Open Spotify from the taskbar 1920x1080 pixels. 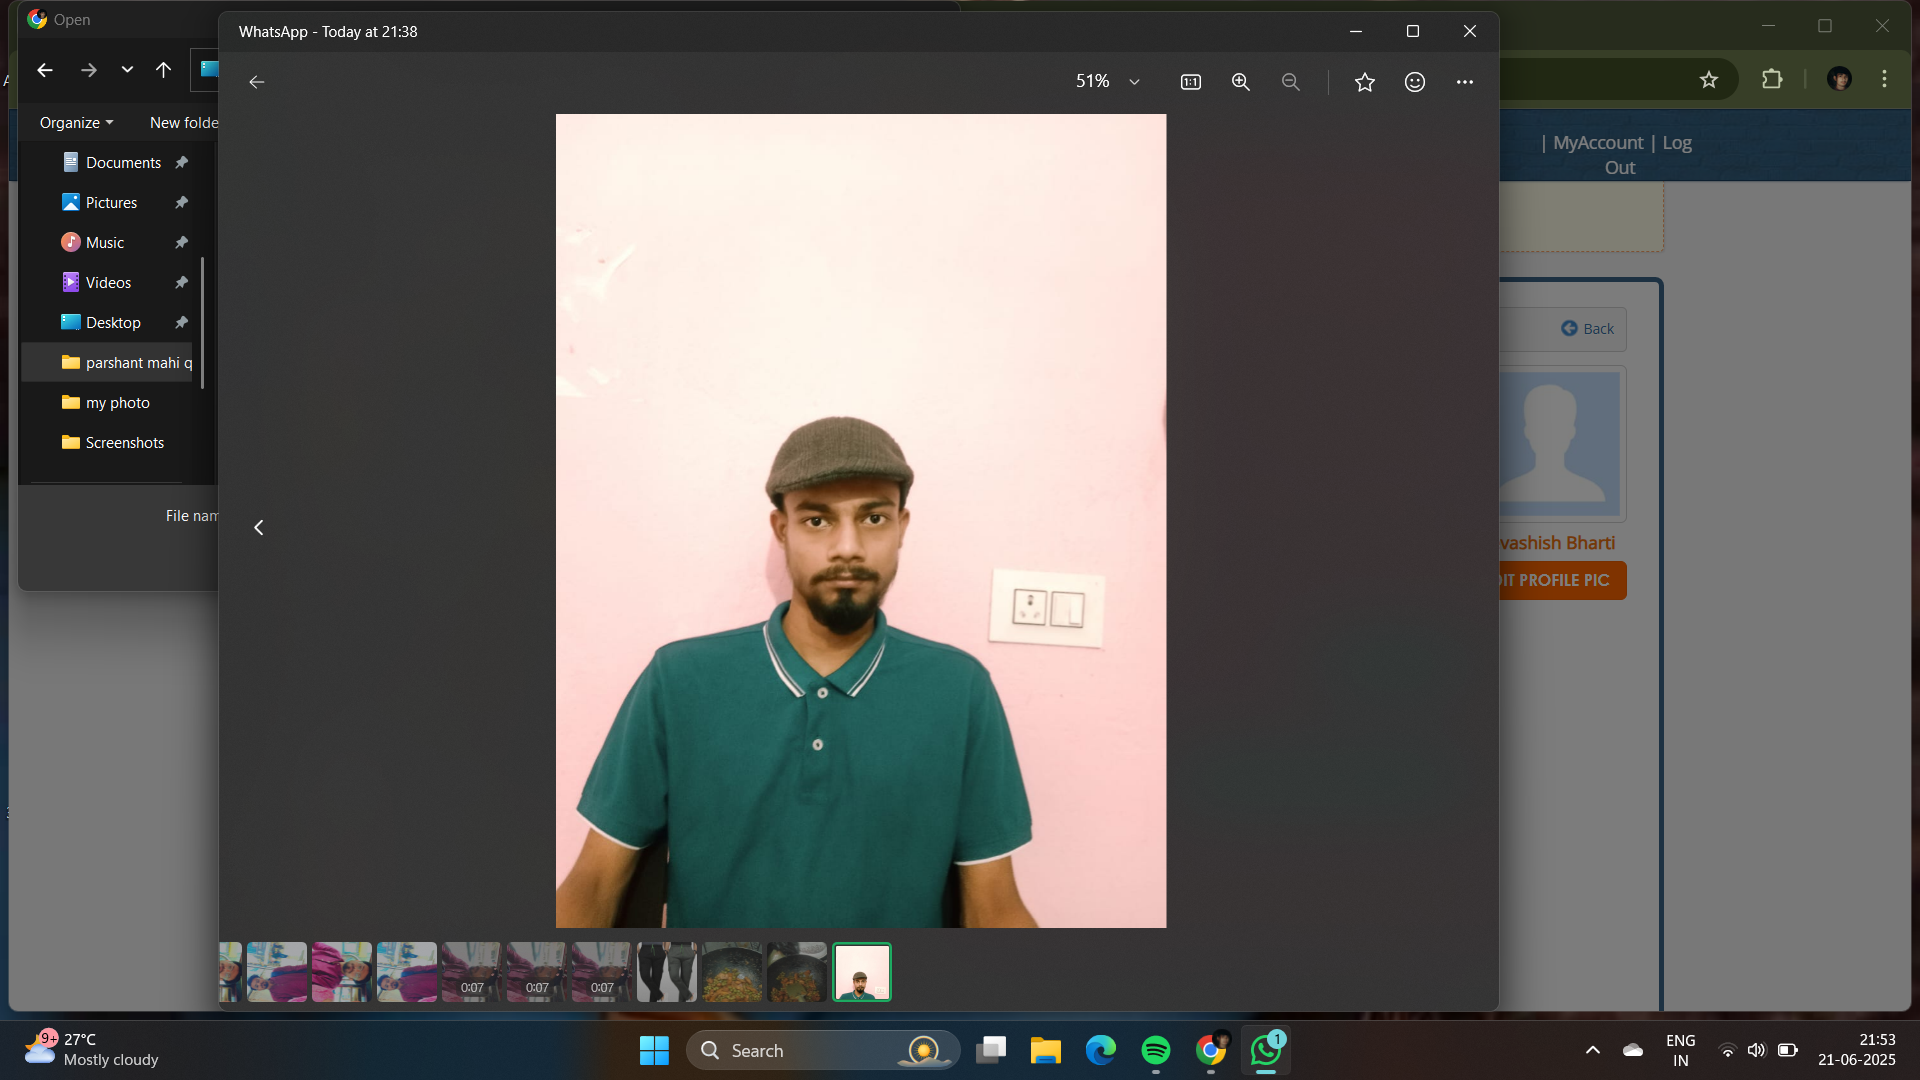1156,1050
